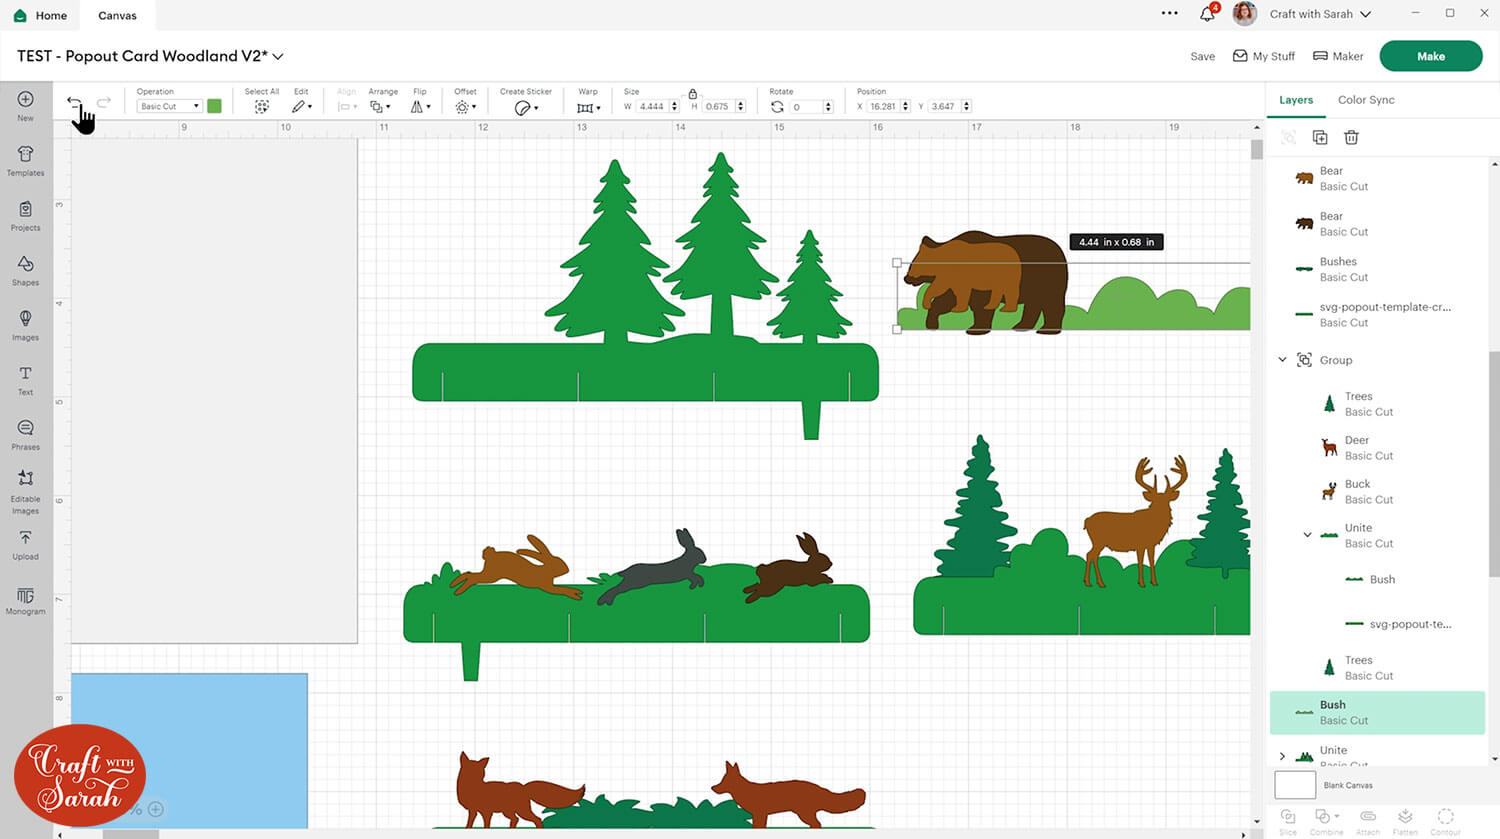Screen dimensions: 1500x839
Task: Click the Delete trash icon in Layers panel
Action: [x=1351, y=137]
